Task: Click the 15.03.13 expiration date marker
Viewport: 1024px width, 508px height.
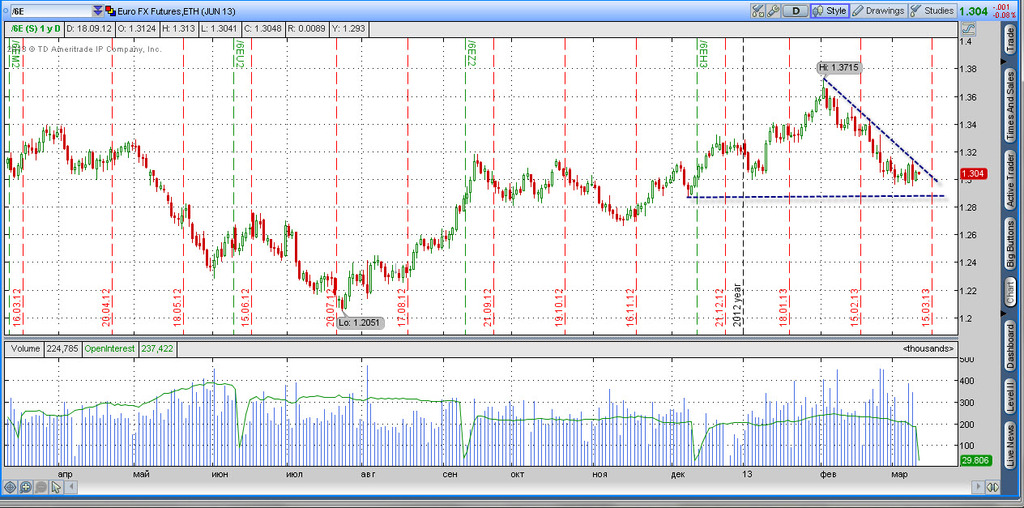Action: pos(925,308)
